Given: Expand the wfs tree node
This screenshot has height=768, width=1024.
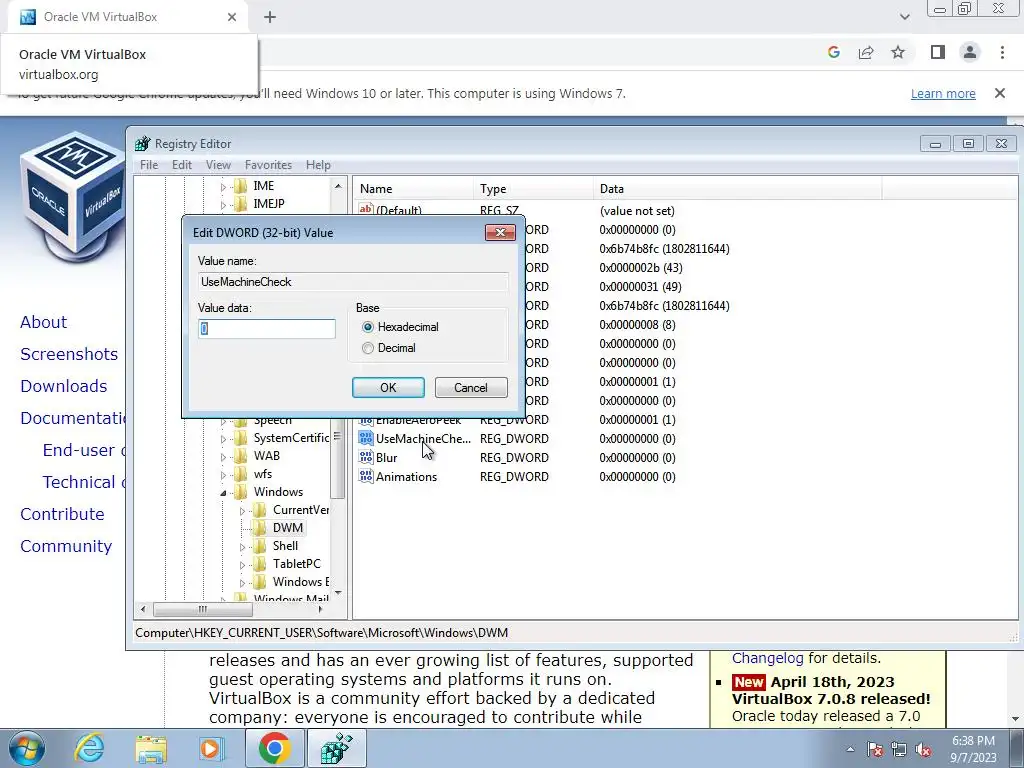Looking at the screenshot, I should coord(223,475).
